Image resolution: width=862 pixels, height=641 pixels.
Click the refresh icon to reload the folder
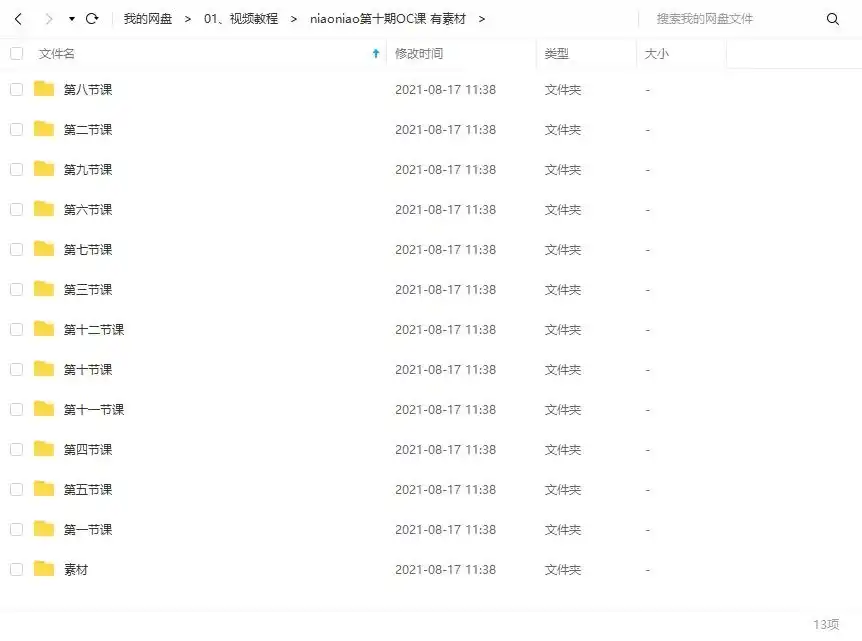(x=91, y=17)
